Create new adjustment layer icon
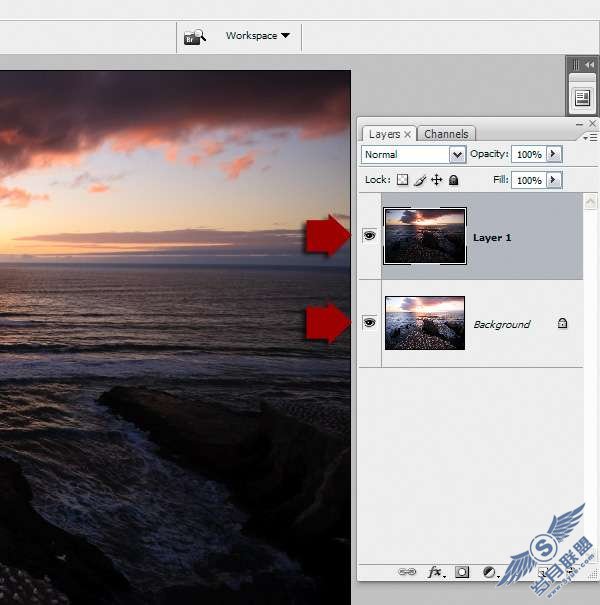 pyautogui.click(x=490, y=572)
